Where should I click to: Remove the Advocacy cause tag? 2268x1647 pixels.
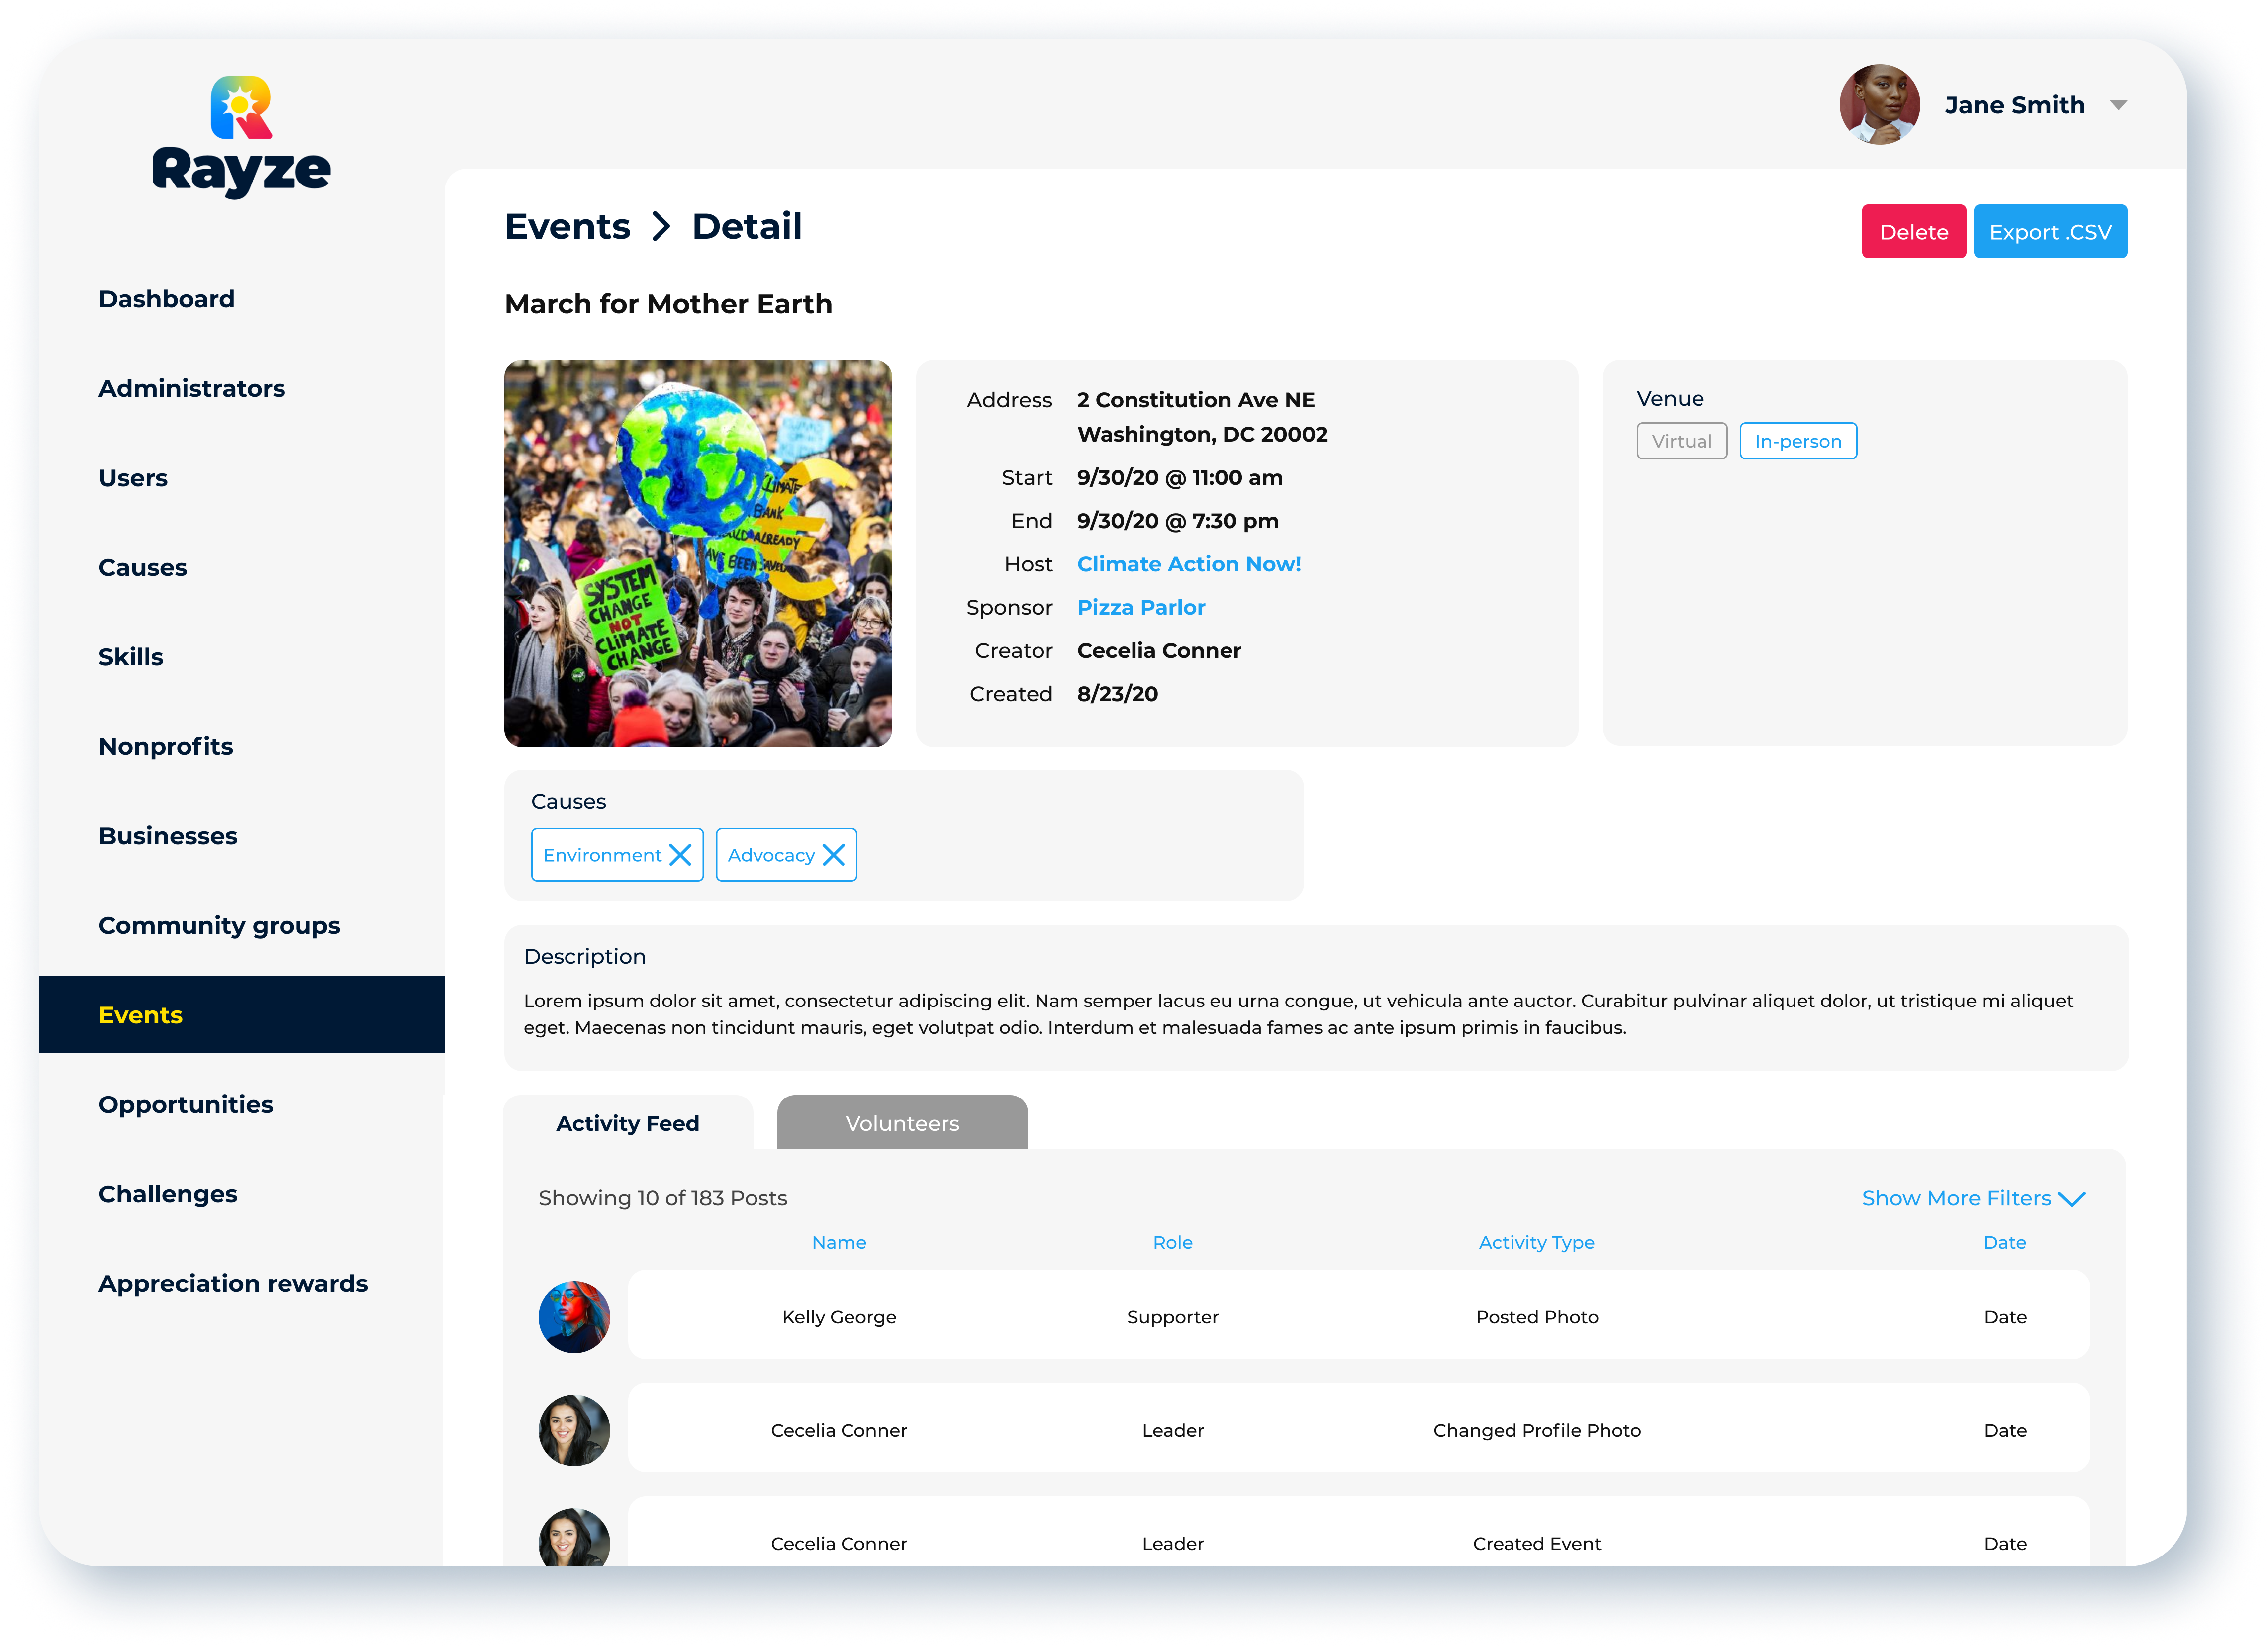click(833, 855)
